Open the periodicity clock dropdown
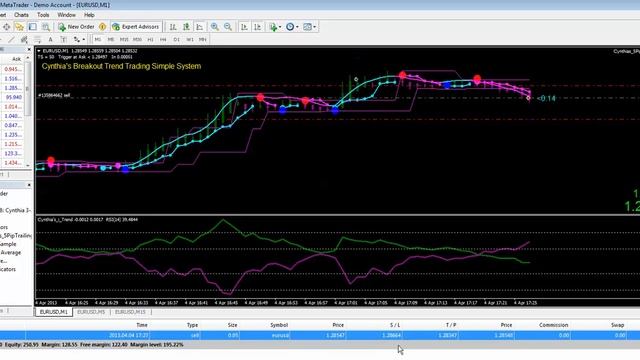 [x=292, y=27]
